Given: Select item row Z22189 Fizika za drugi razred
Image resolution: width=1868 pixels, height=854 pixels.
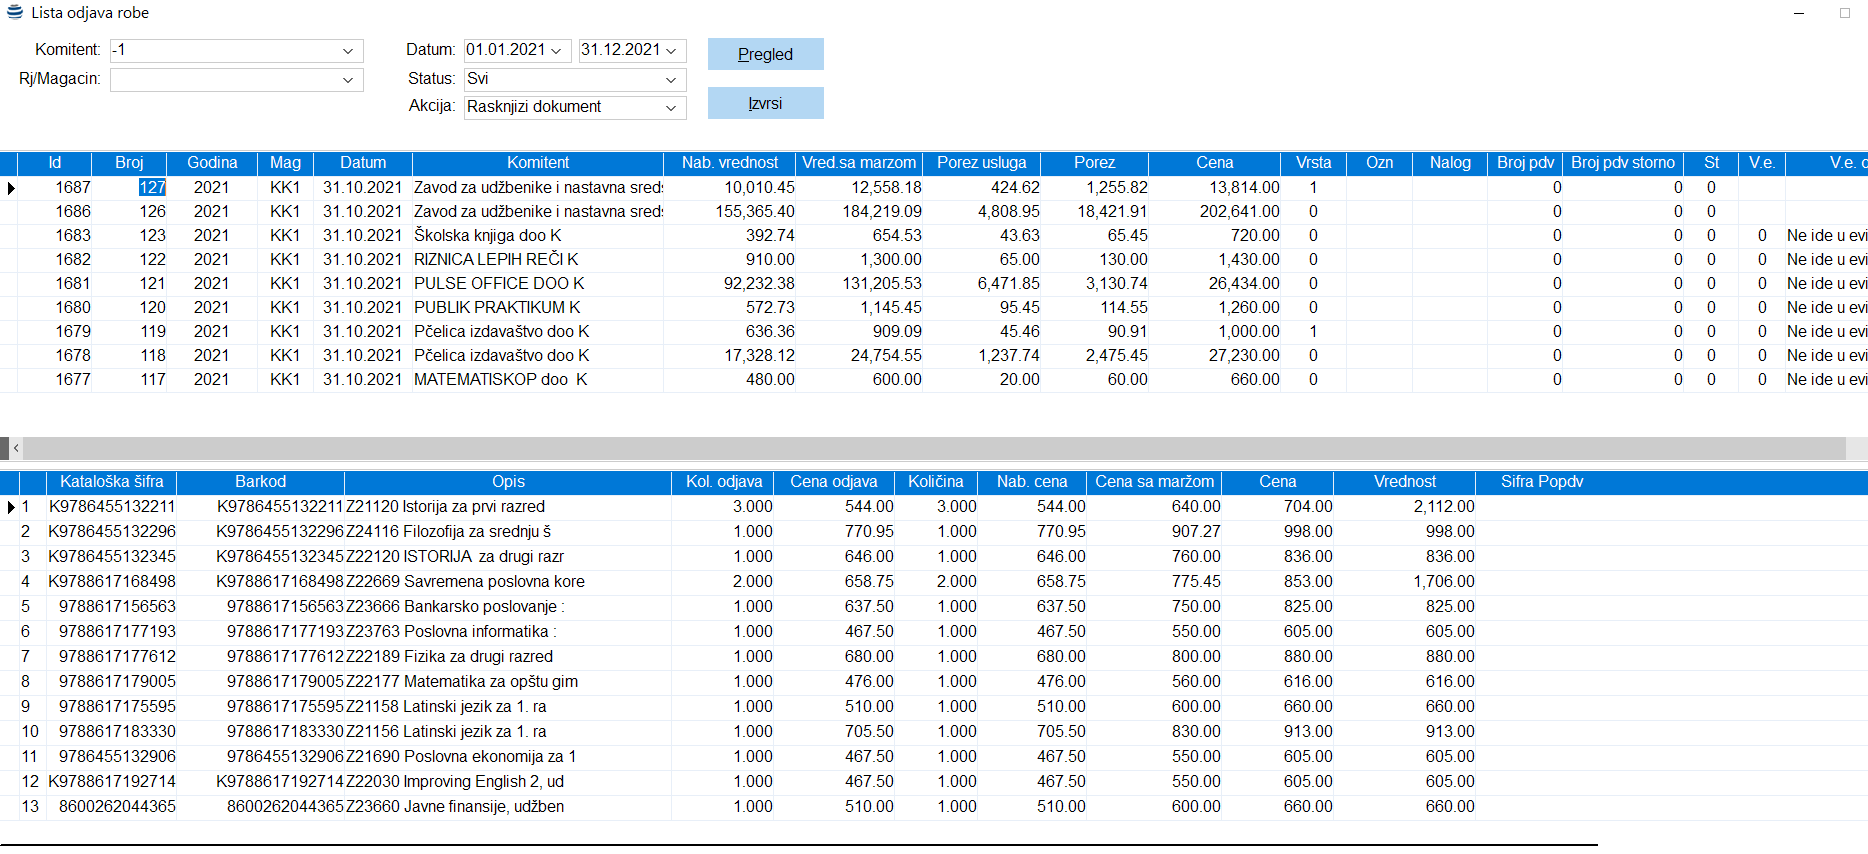Looking at the screenshot, I should click(x=448, y=657).
